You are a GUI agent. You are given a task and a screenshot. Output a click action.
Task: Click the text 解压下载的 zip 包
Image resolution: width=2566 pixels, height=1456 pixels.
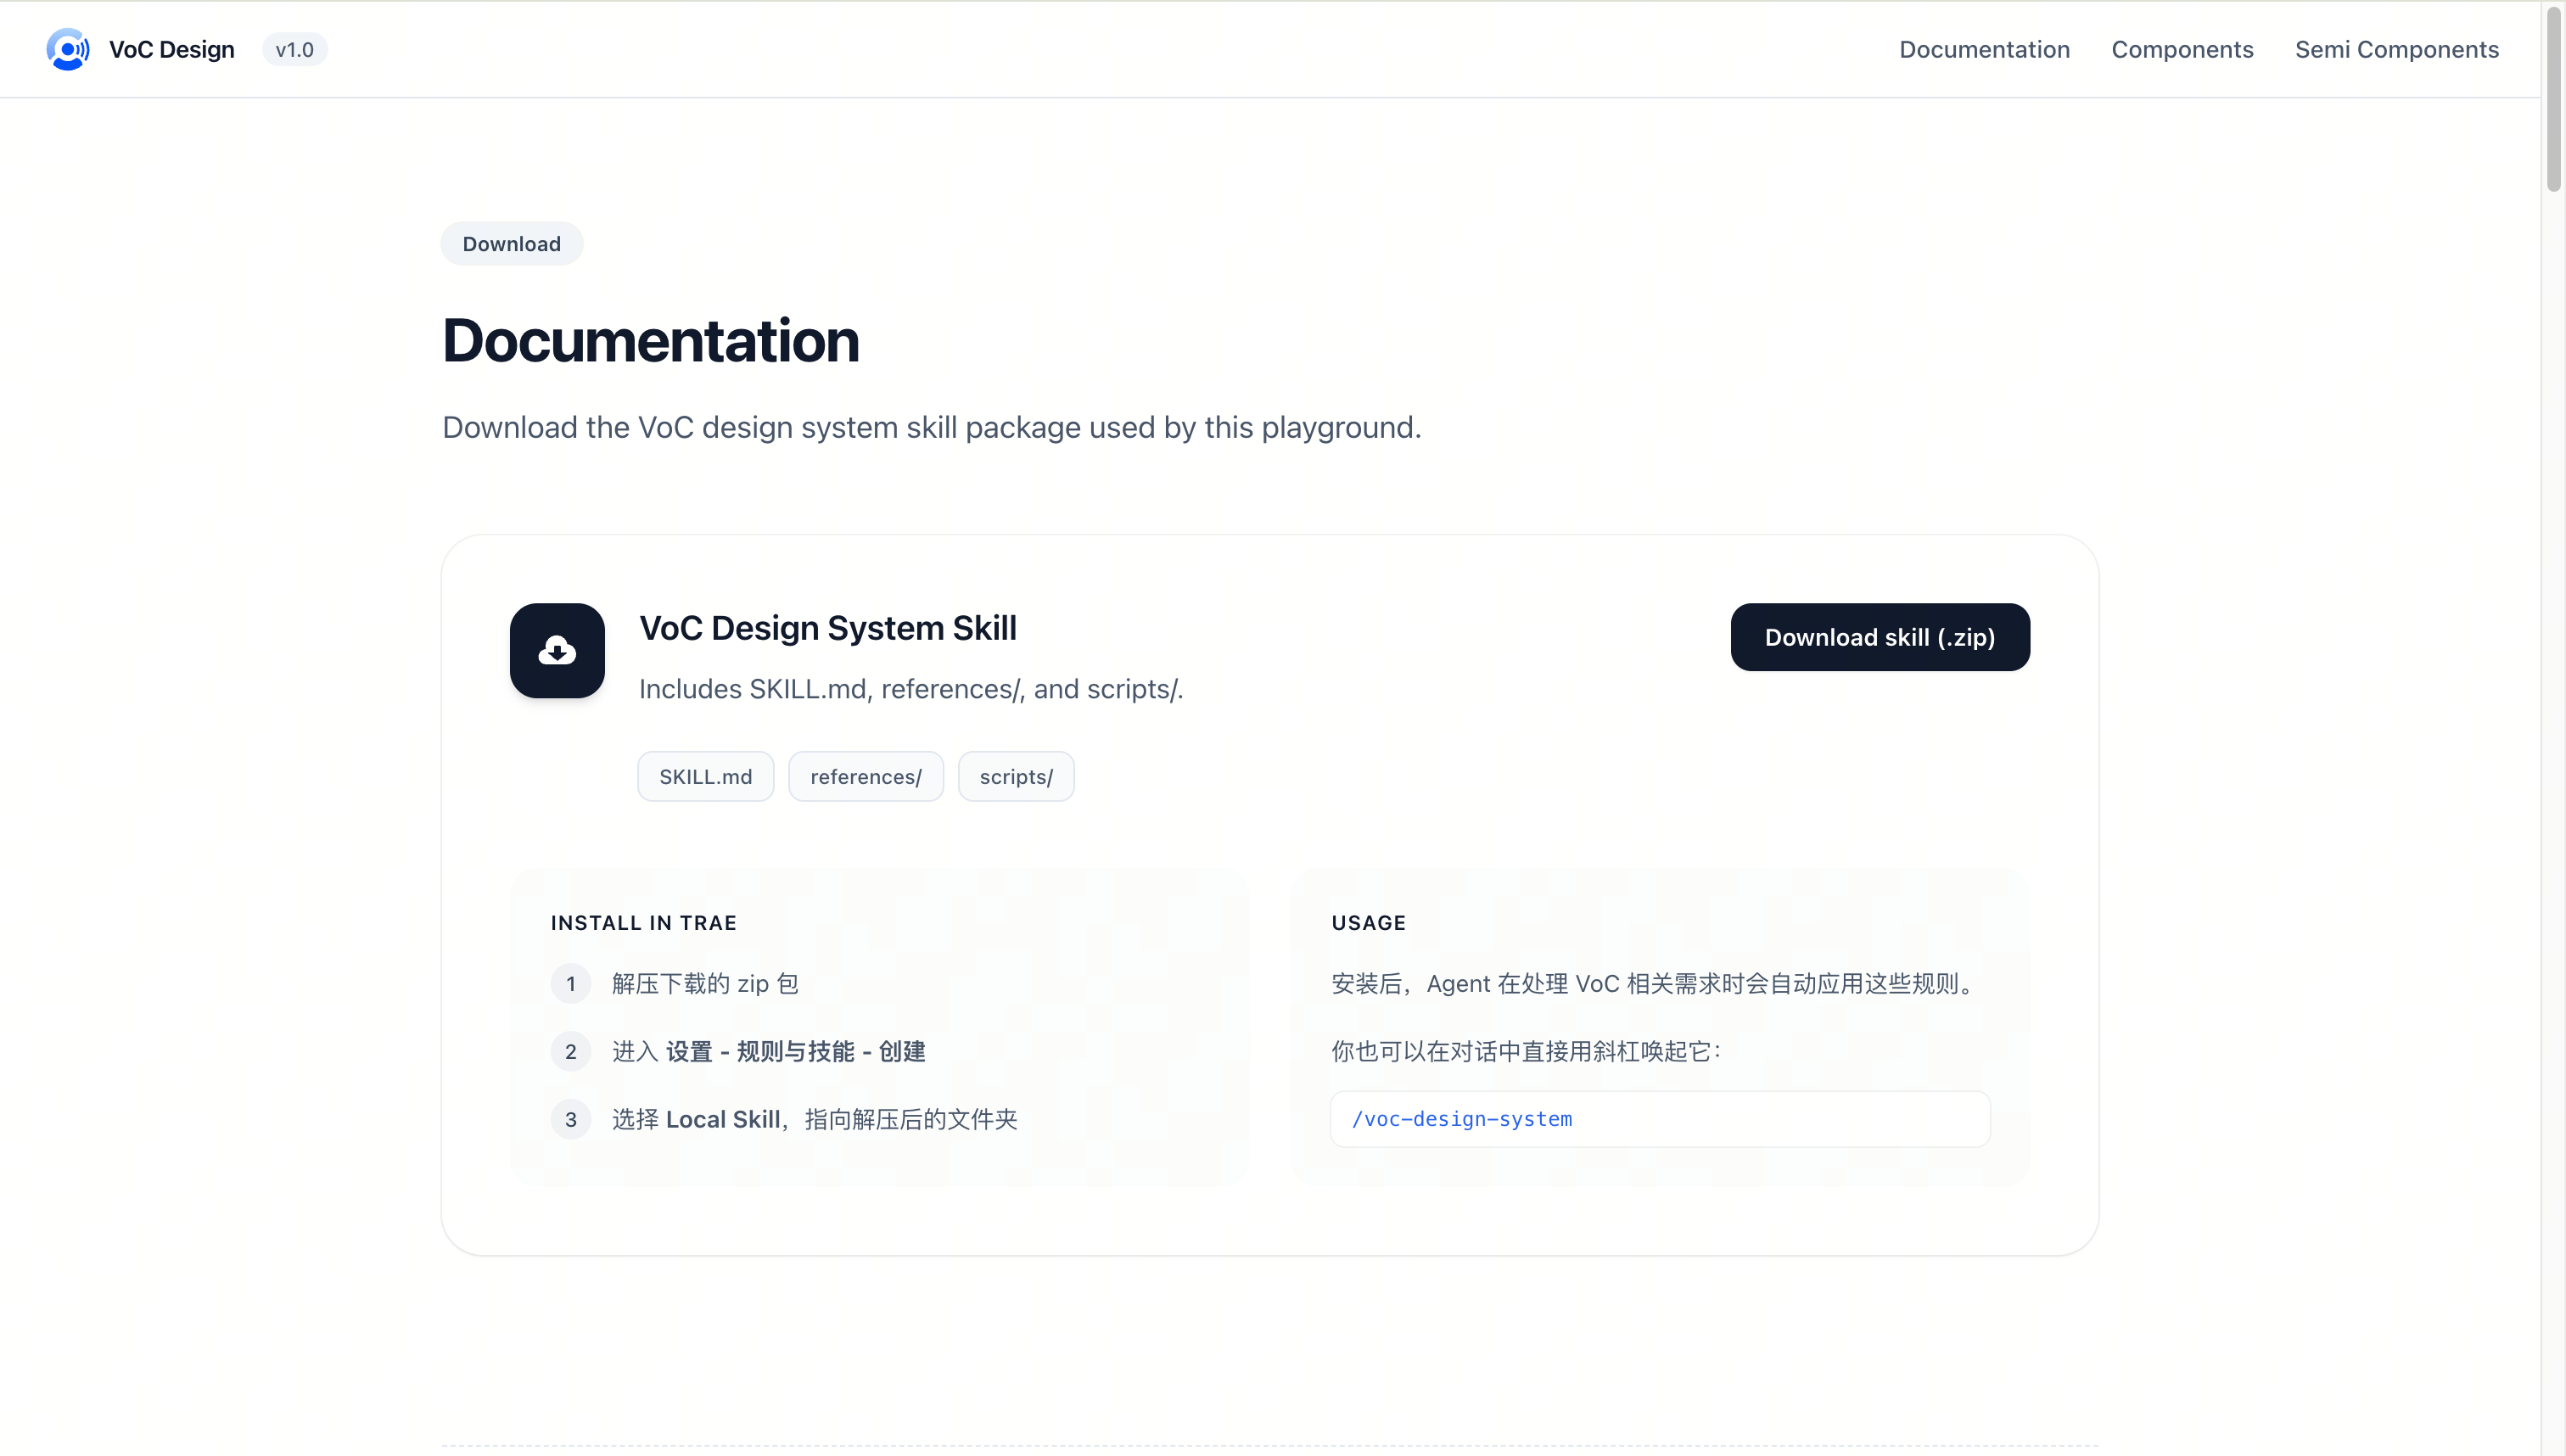tap(705, 983)
